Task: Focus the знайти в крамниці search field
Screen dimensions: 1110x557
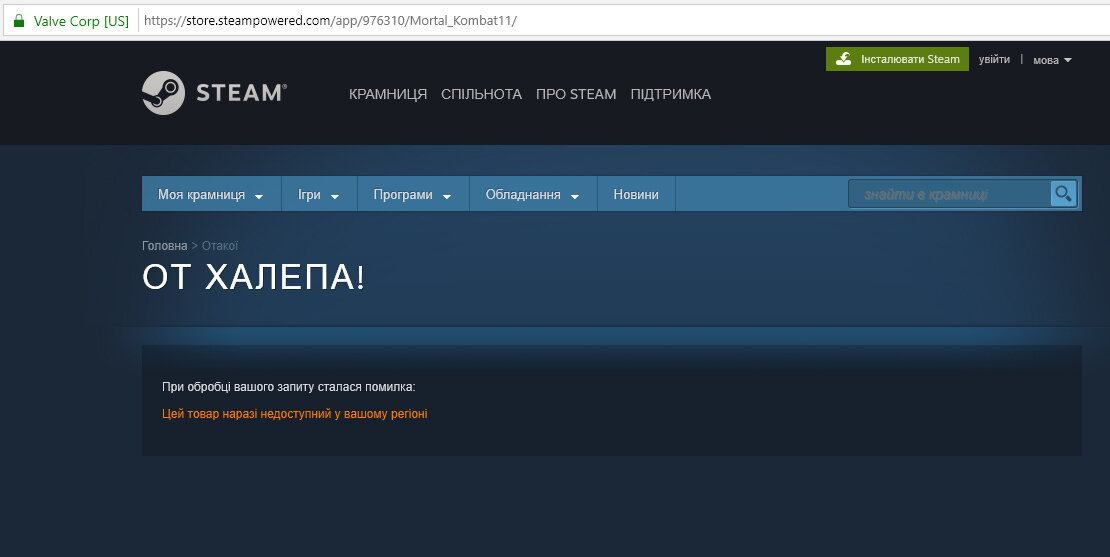Action: coord(949,194)
